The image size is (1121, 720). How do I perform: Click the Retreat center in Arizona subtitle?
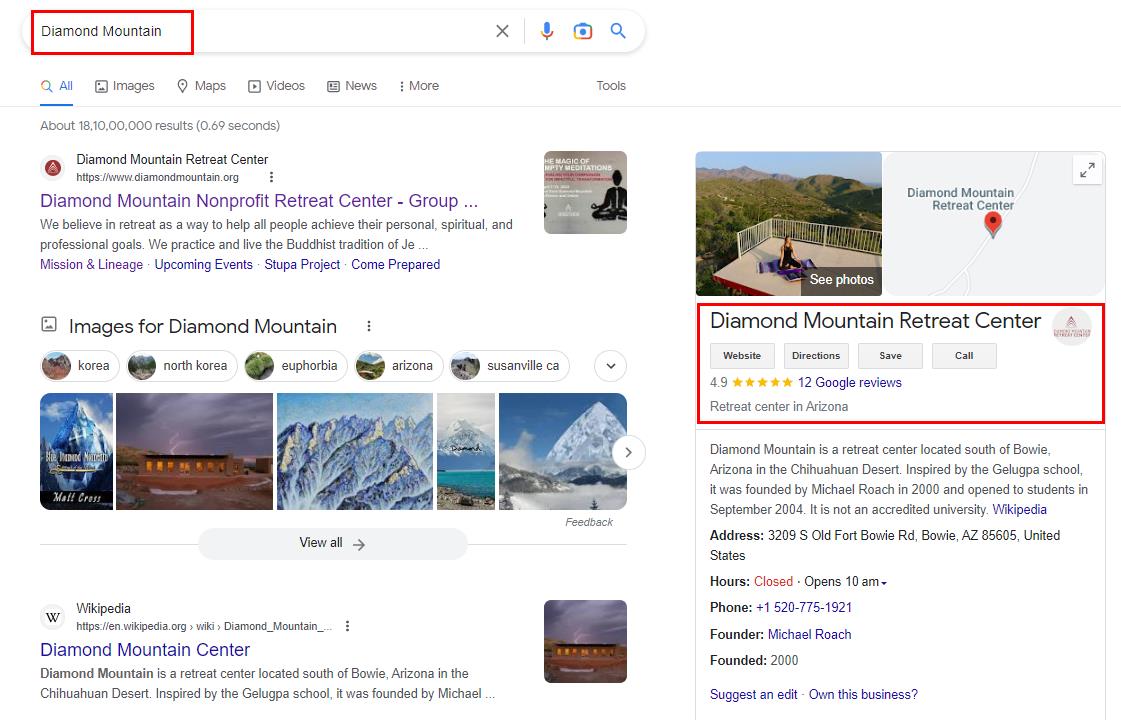[x=779, y=407]
